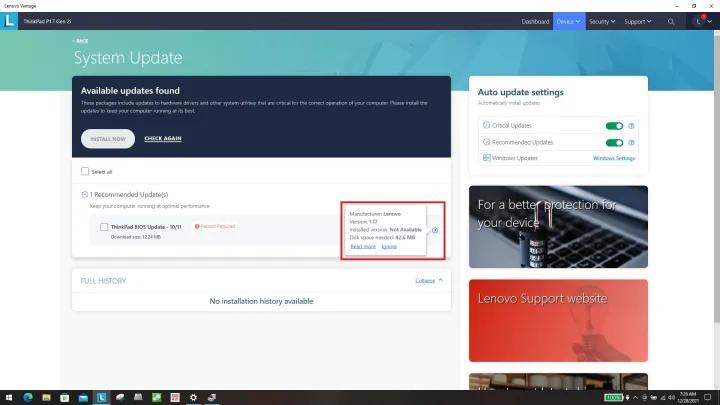Click the vertical page scrollbar
The height and width of the screenshot is (405, 720).
click(x=716, y=179)
